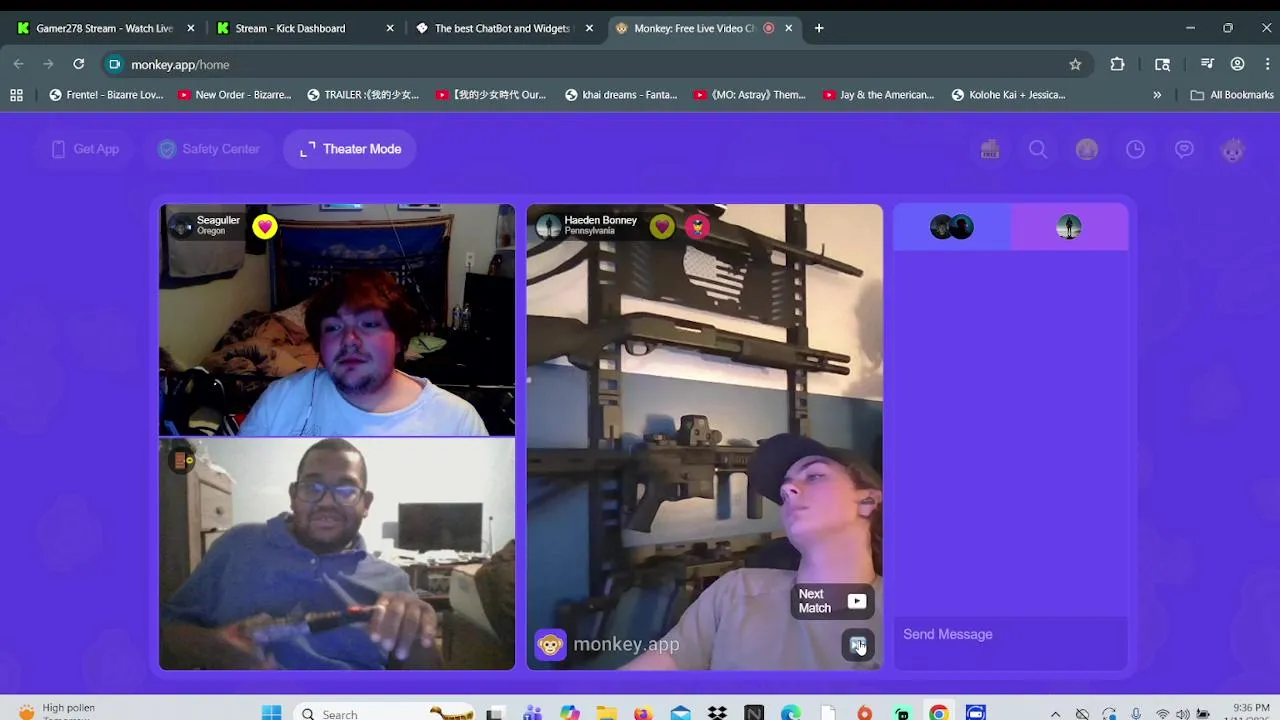Screen dimensions: 1280x720
Task: Select the pair-avatars chat tab
Action: [x=952, y=227]
